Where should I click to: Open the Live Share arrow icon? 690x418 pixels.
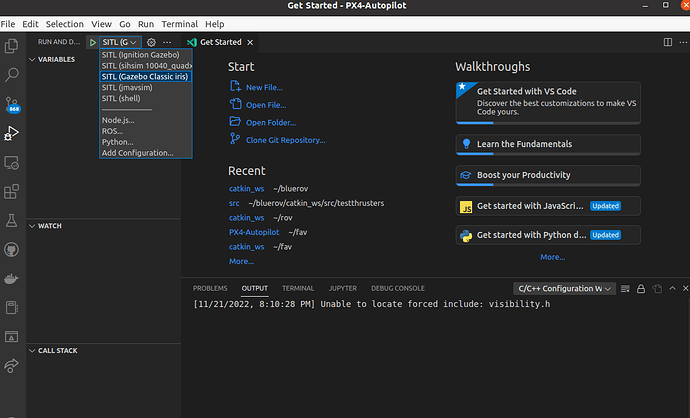(x=11, y=366)
